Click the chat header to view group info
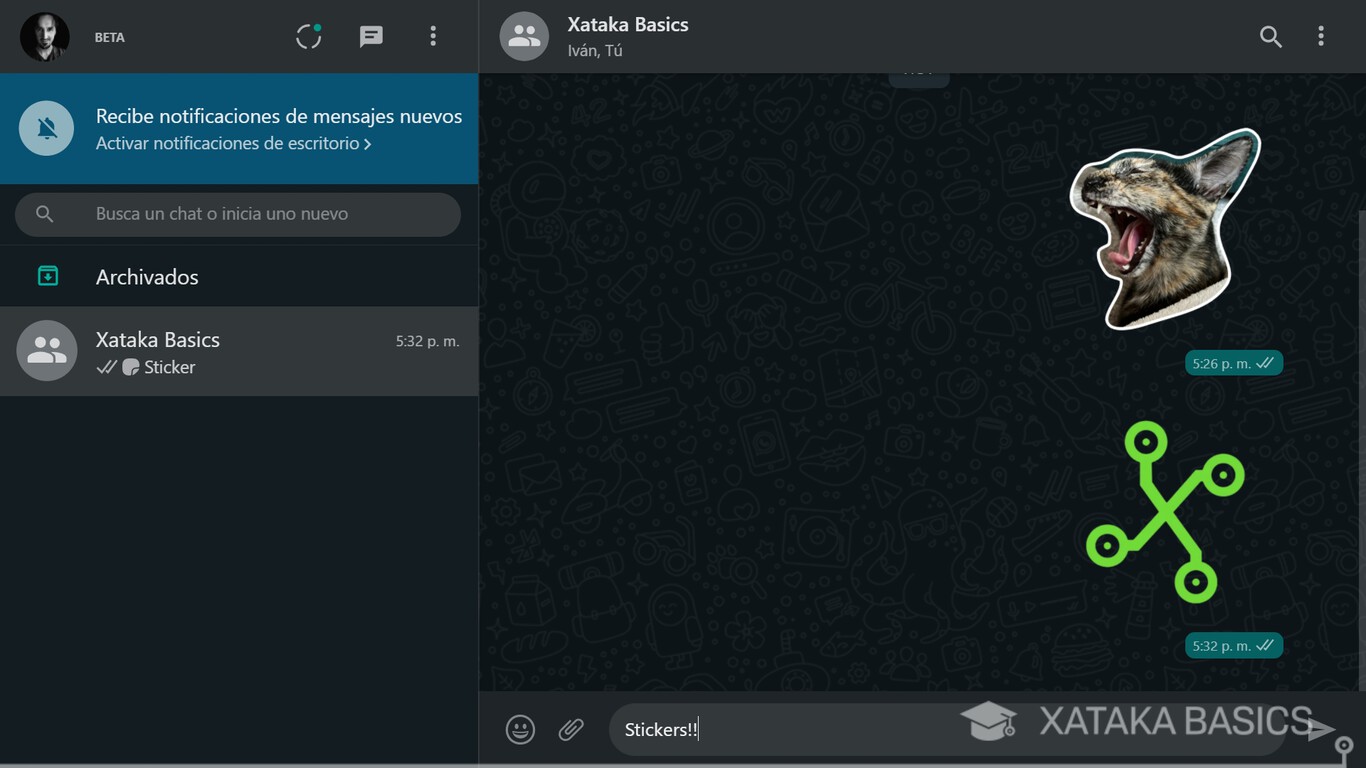The width and height of the screenshot is (1366, 768). click(x=628, y=35)
